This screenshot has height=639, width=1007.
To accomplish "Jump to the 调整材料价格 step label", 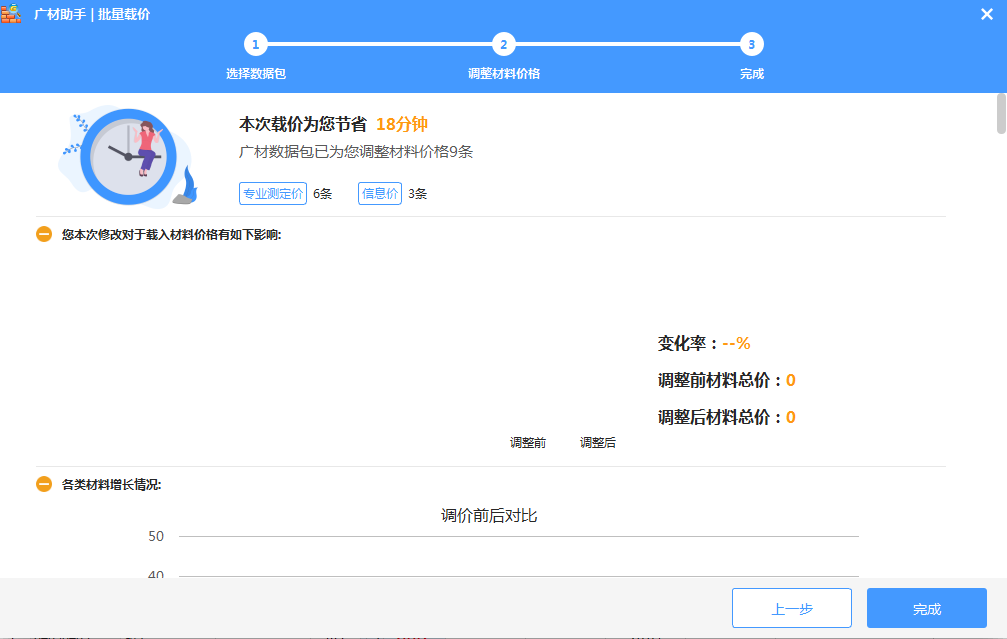I will point(504,74).
